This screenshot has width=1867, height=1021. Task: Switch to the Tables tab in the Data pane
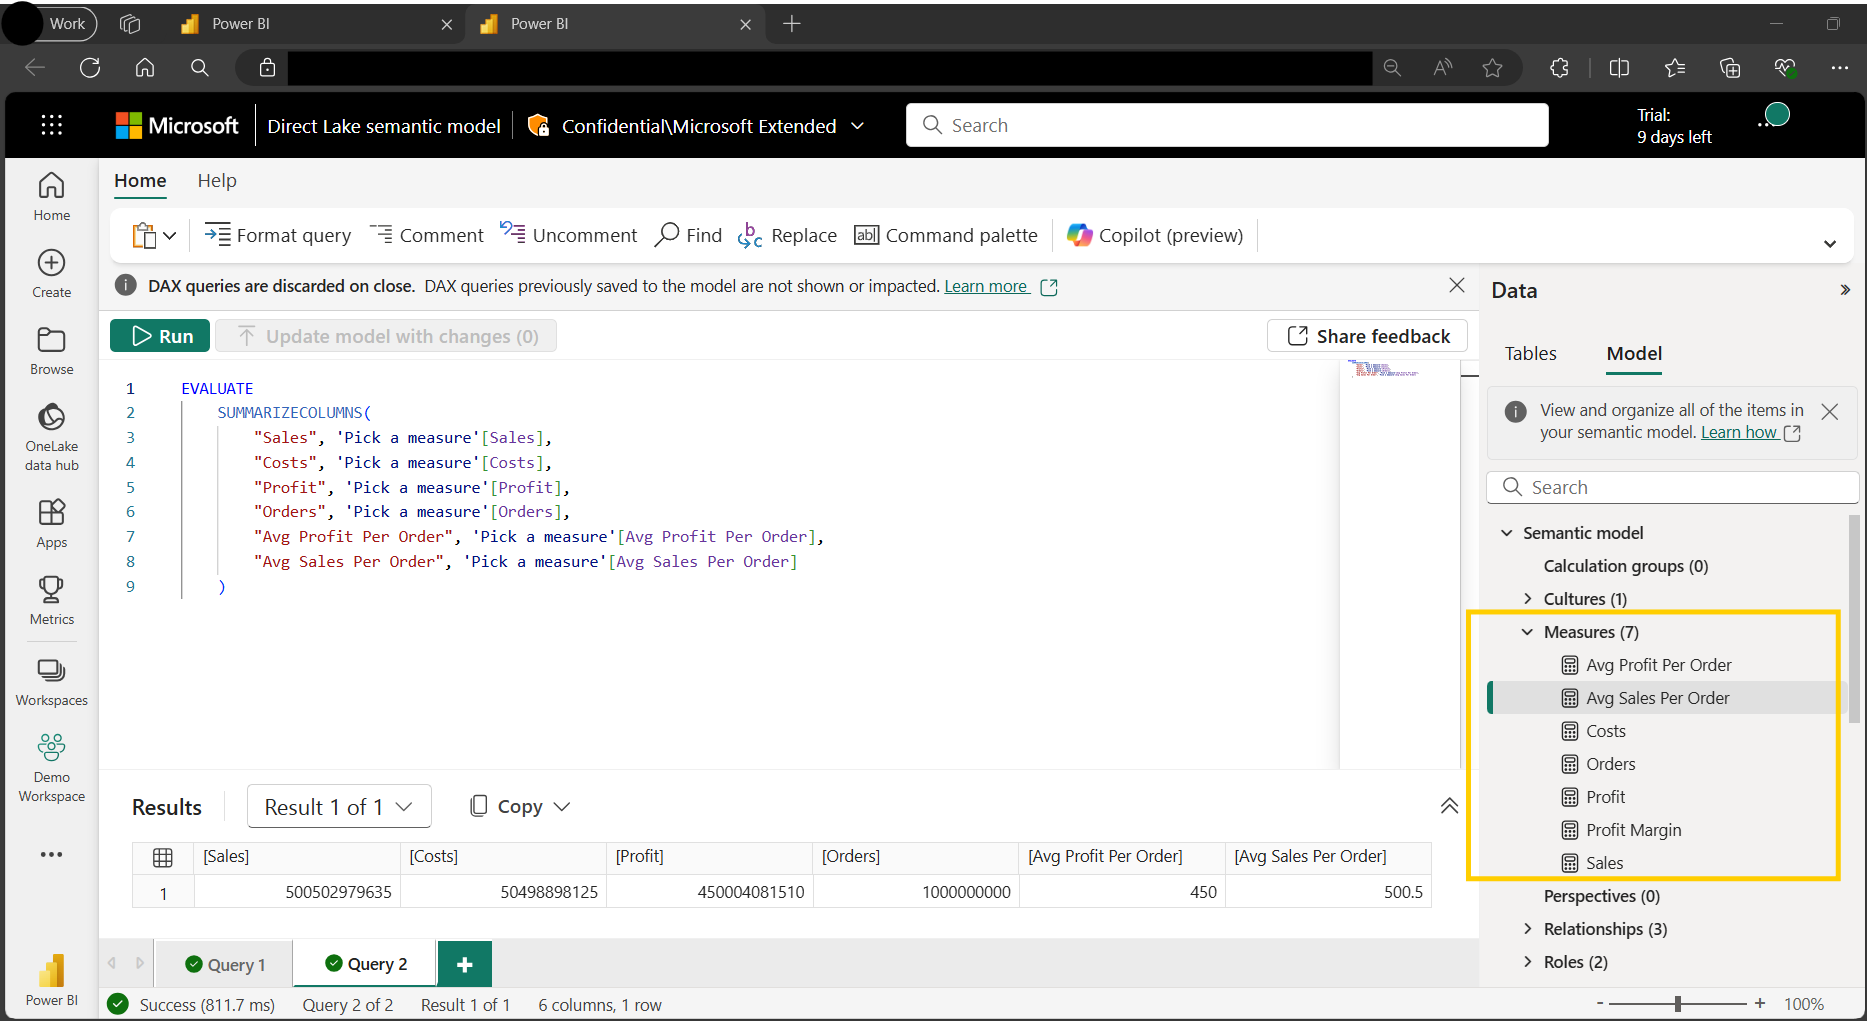[x=1530, y=354]
